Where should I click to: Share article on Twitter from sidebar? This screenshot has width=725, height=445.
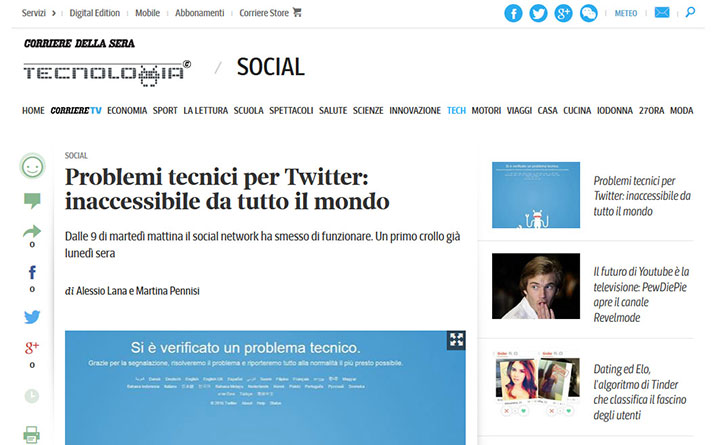tap(32, 317)
